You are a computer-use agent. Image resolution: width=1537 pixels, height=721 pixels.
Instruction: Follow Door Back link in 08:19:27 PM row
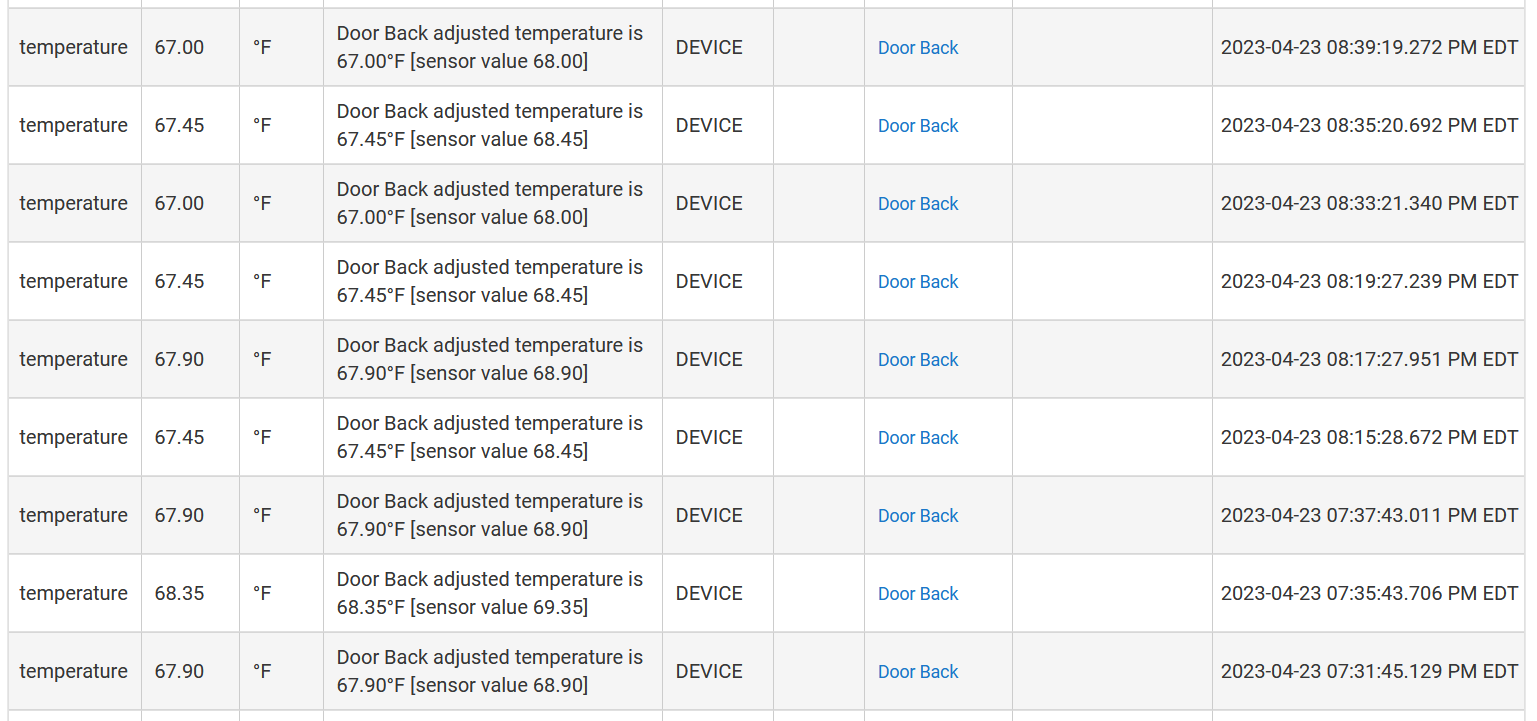(918, 282)
